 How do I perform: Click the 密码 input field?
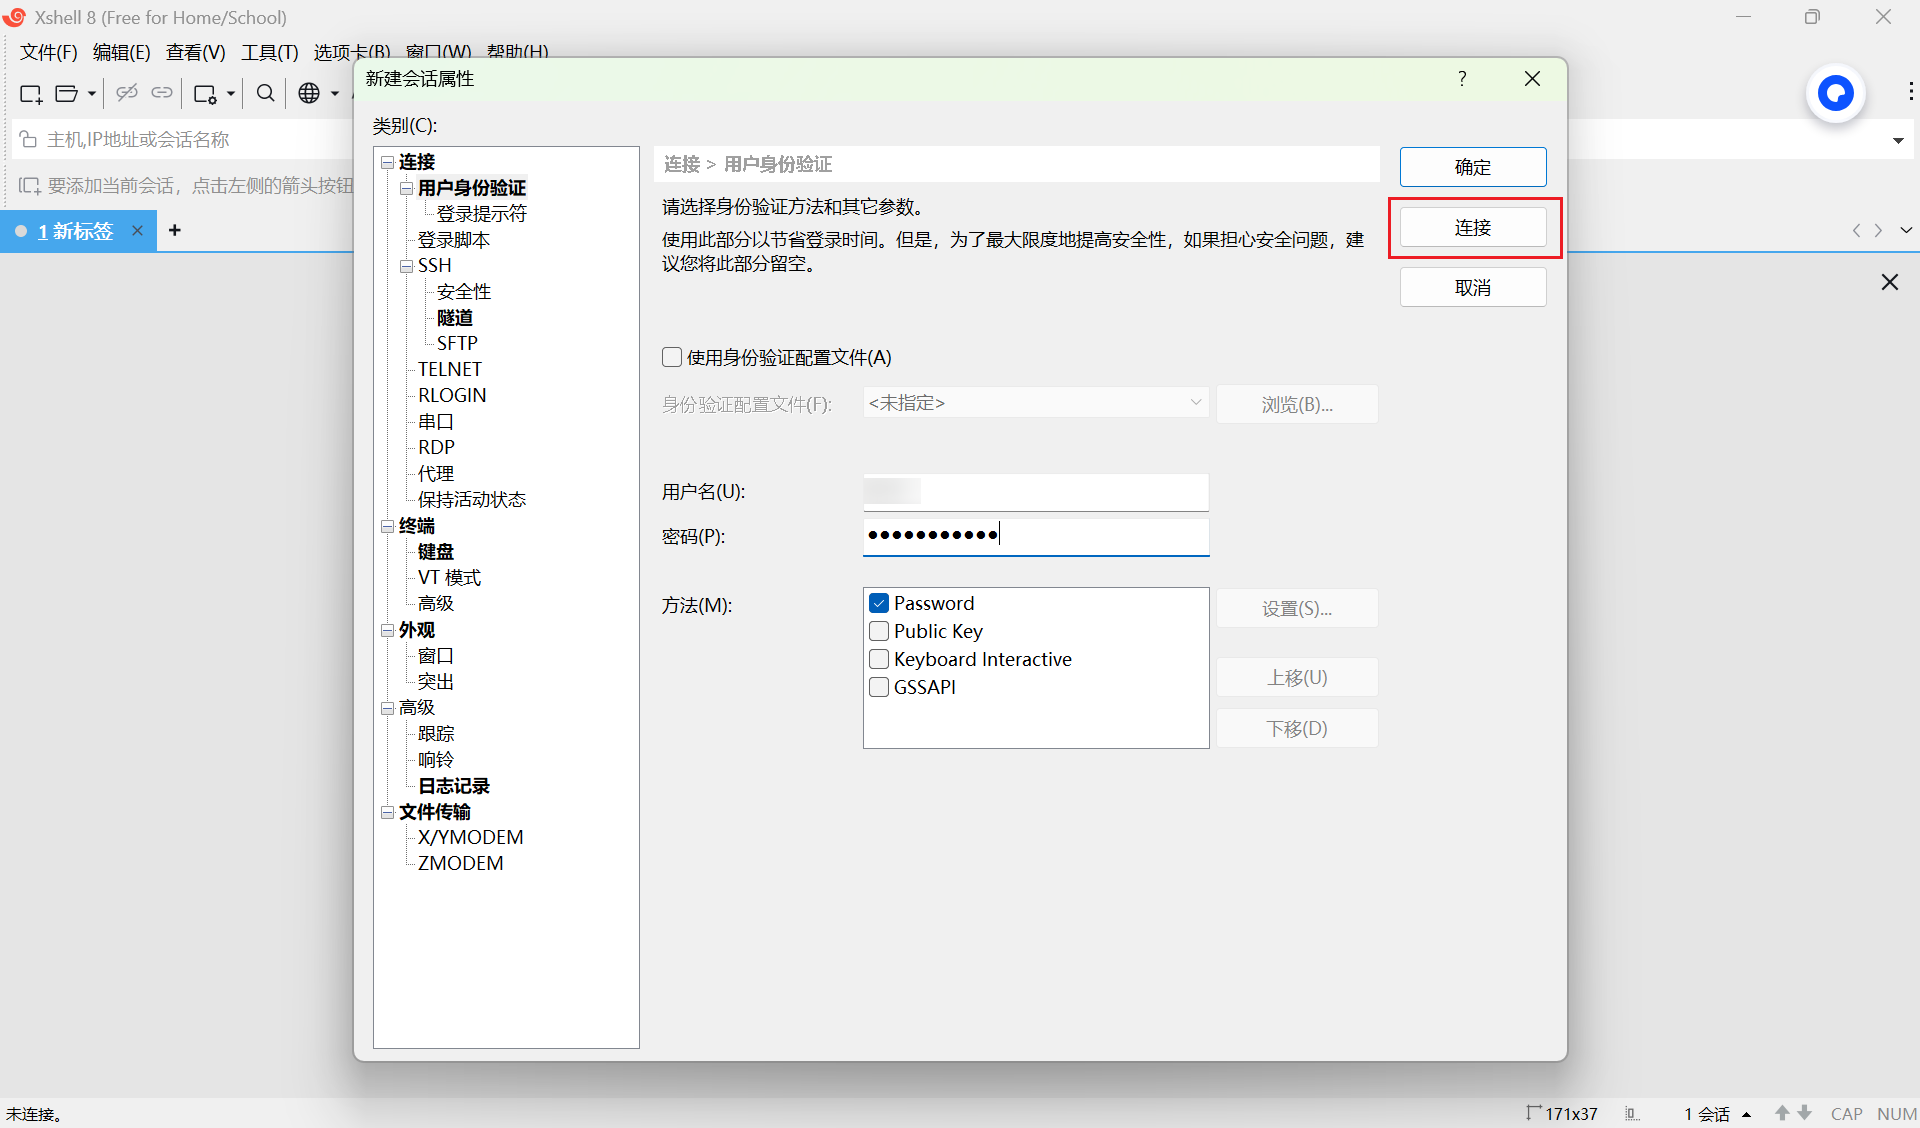coord(1036,535)
